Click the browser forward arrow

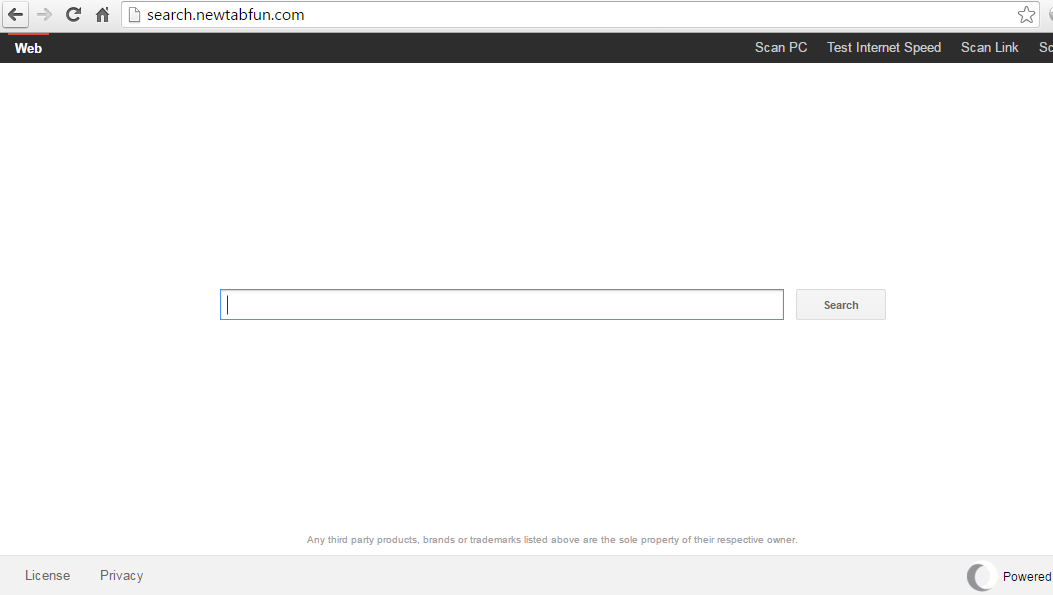click(44, 14)
